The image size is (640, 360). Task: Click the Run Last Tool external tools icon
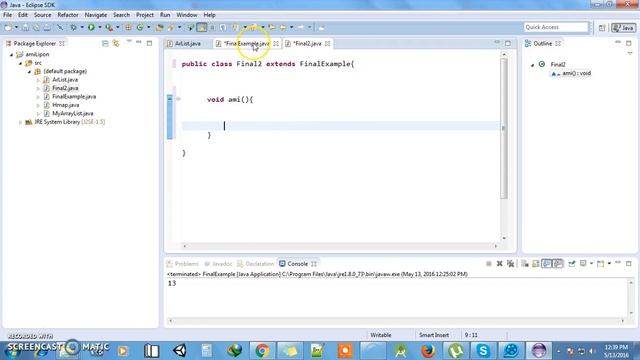pyautogui.click(x=109, y=27)
